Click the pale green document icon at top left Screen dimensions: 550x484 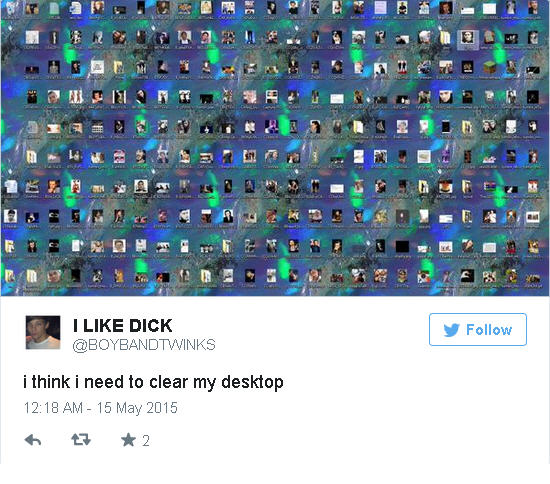coord(54,8)
